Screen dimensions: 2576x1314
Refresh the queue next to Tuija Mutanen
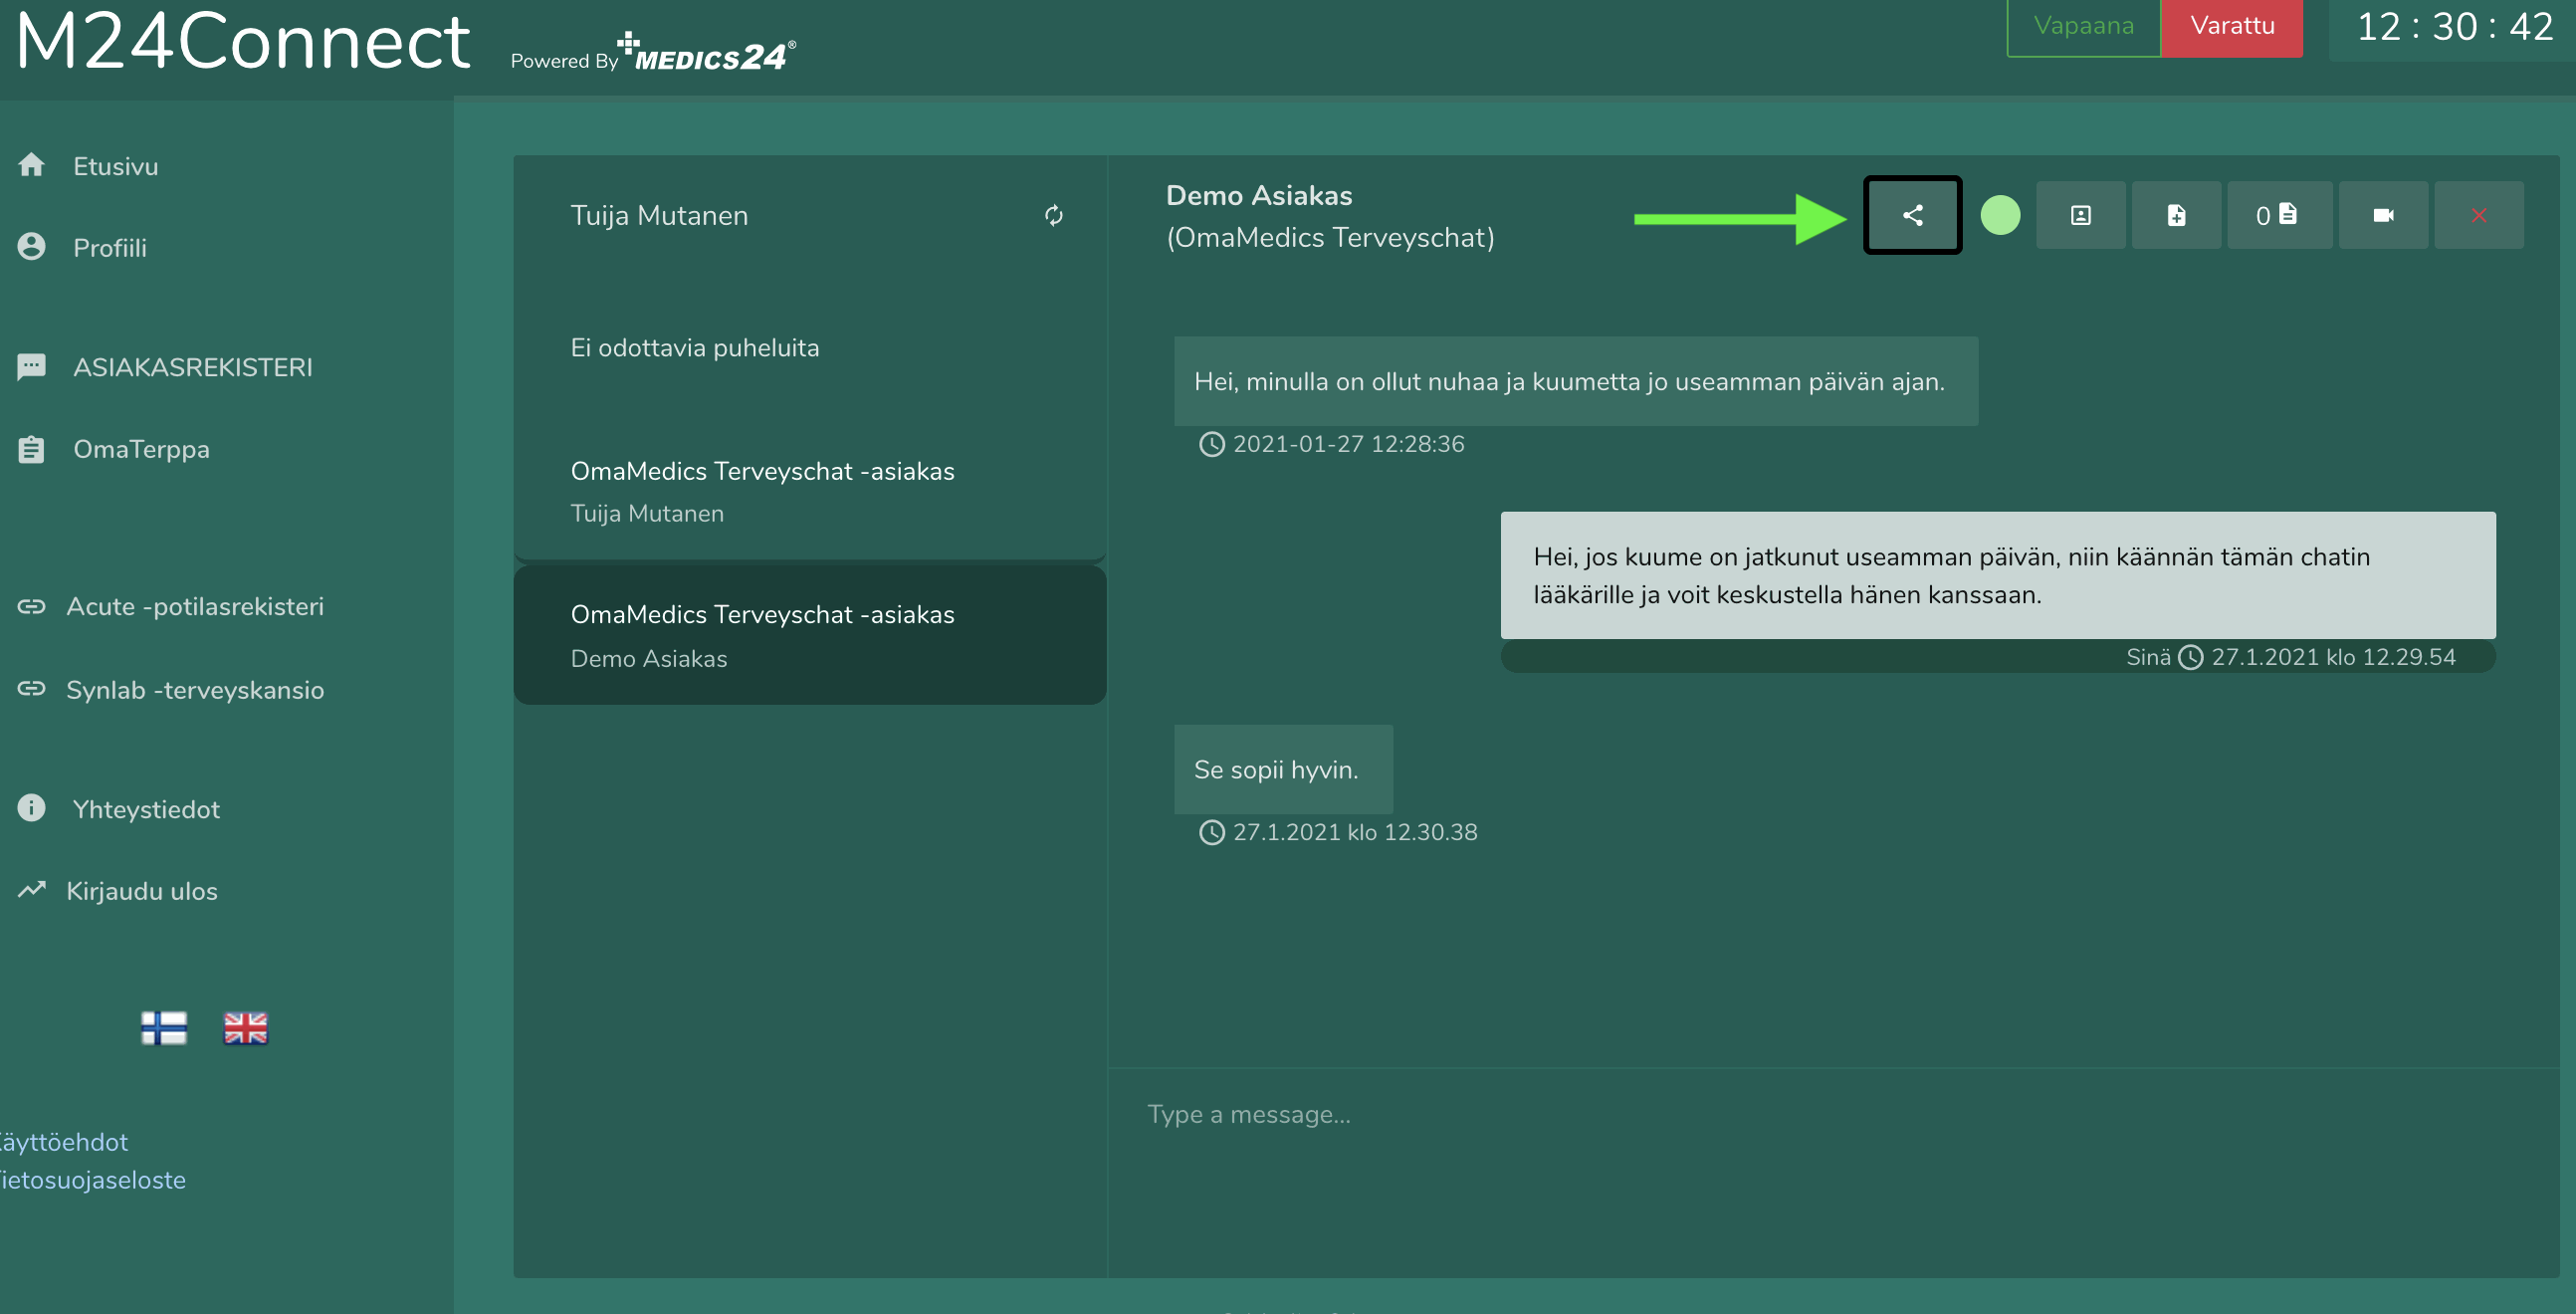(1053, 215)
